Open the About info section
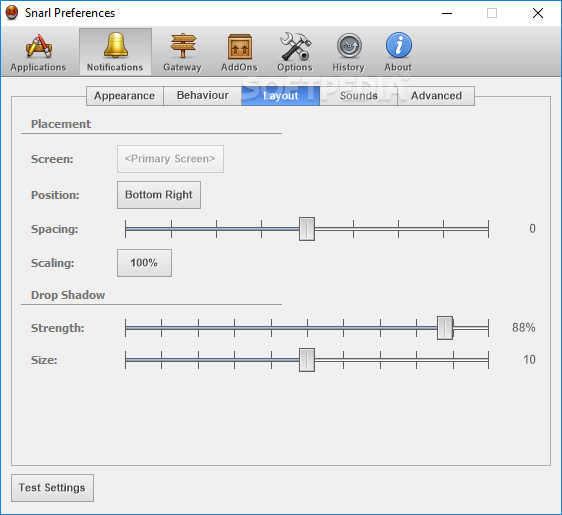Viewport: 562px width, 515px height. 398,52
